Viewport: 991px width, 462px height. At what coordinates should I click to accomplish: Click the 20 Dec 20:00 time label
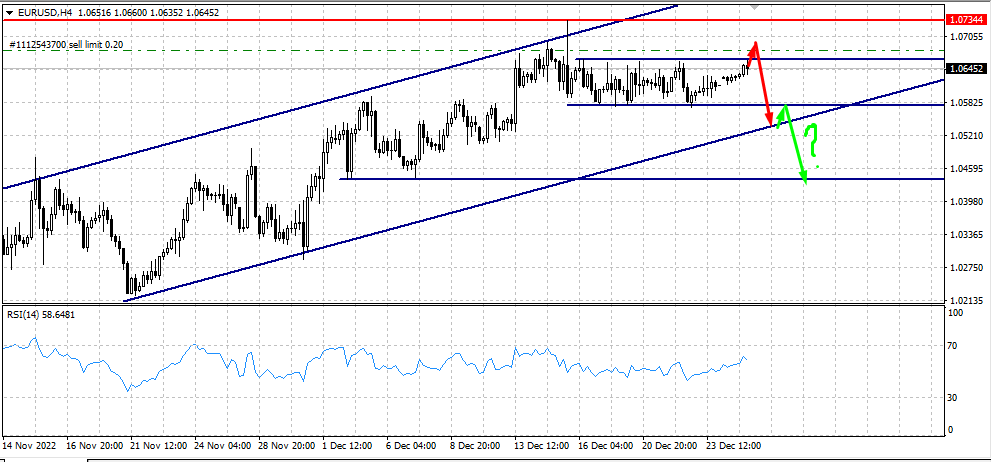click(670, 446)
